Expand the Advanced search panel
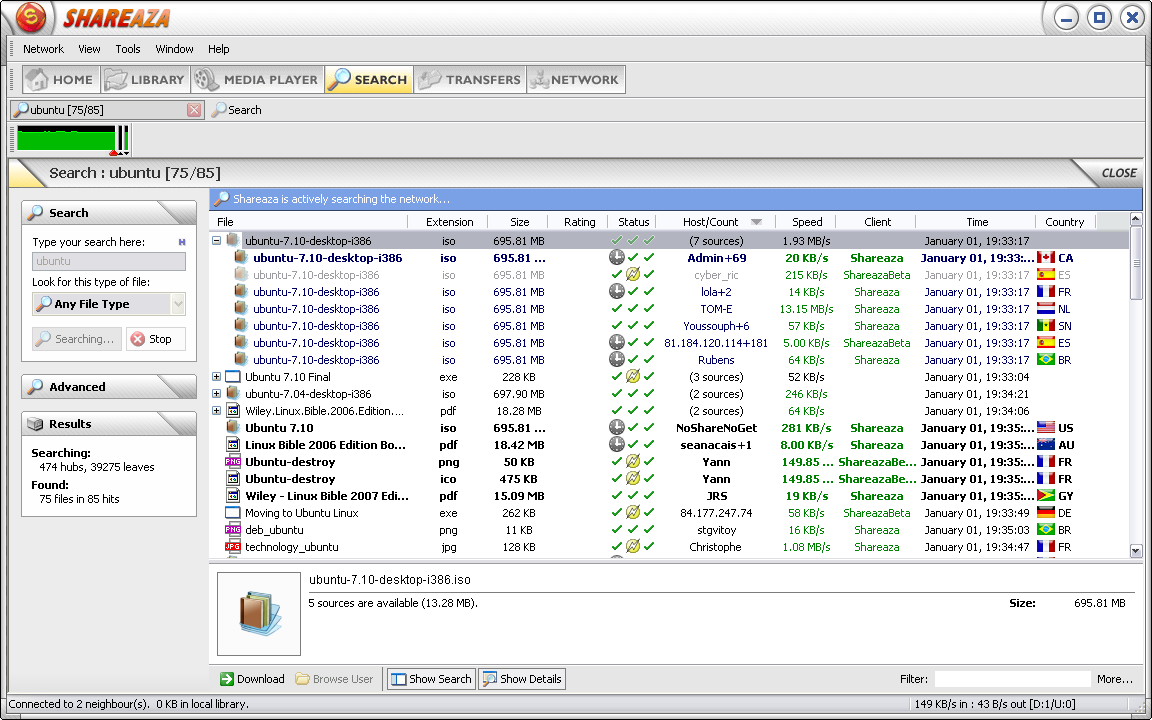This screenshot has width=1152, height=720. click(x=109, y=387)
